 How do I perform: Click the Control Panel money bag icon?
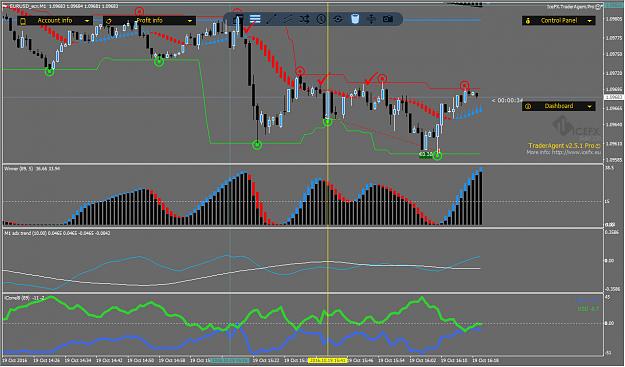528,21
